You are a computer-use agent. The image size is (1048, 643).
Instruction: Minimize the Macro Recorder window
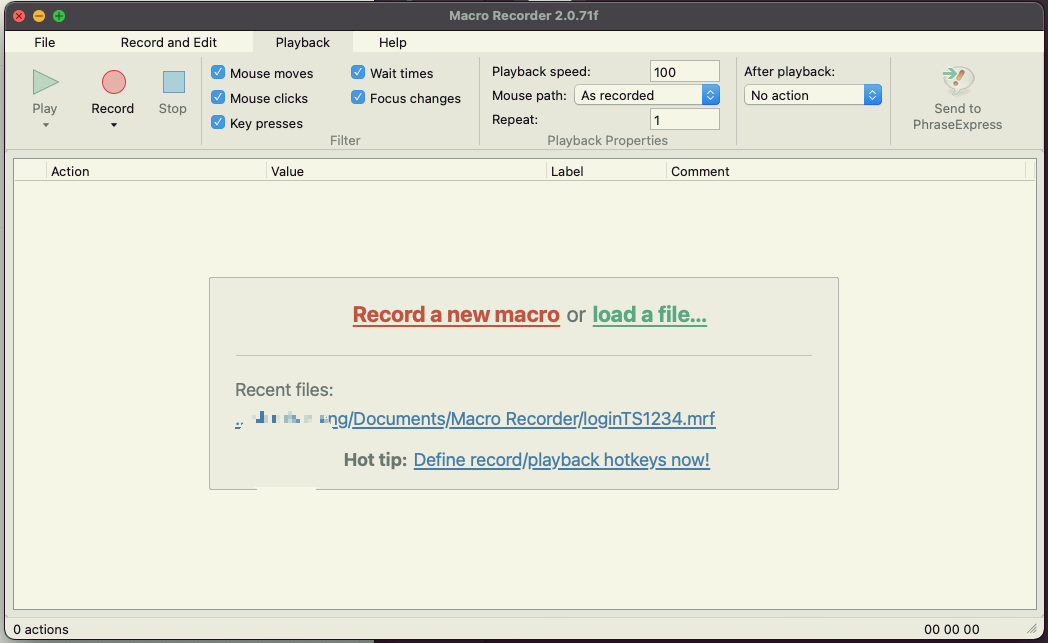[39, 15]
